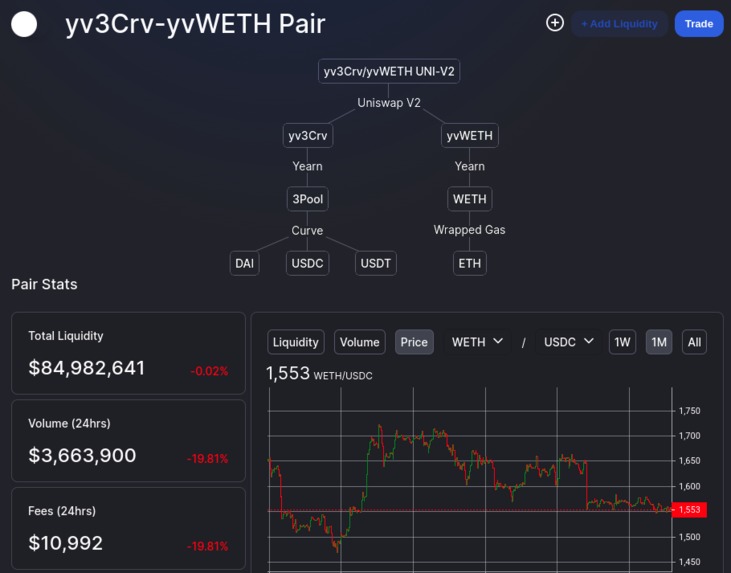731x573 pixels.
Task: Switch chart to Liquidity tab
Action: click(296, 342)
